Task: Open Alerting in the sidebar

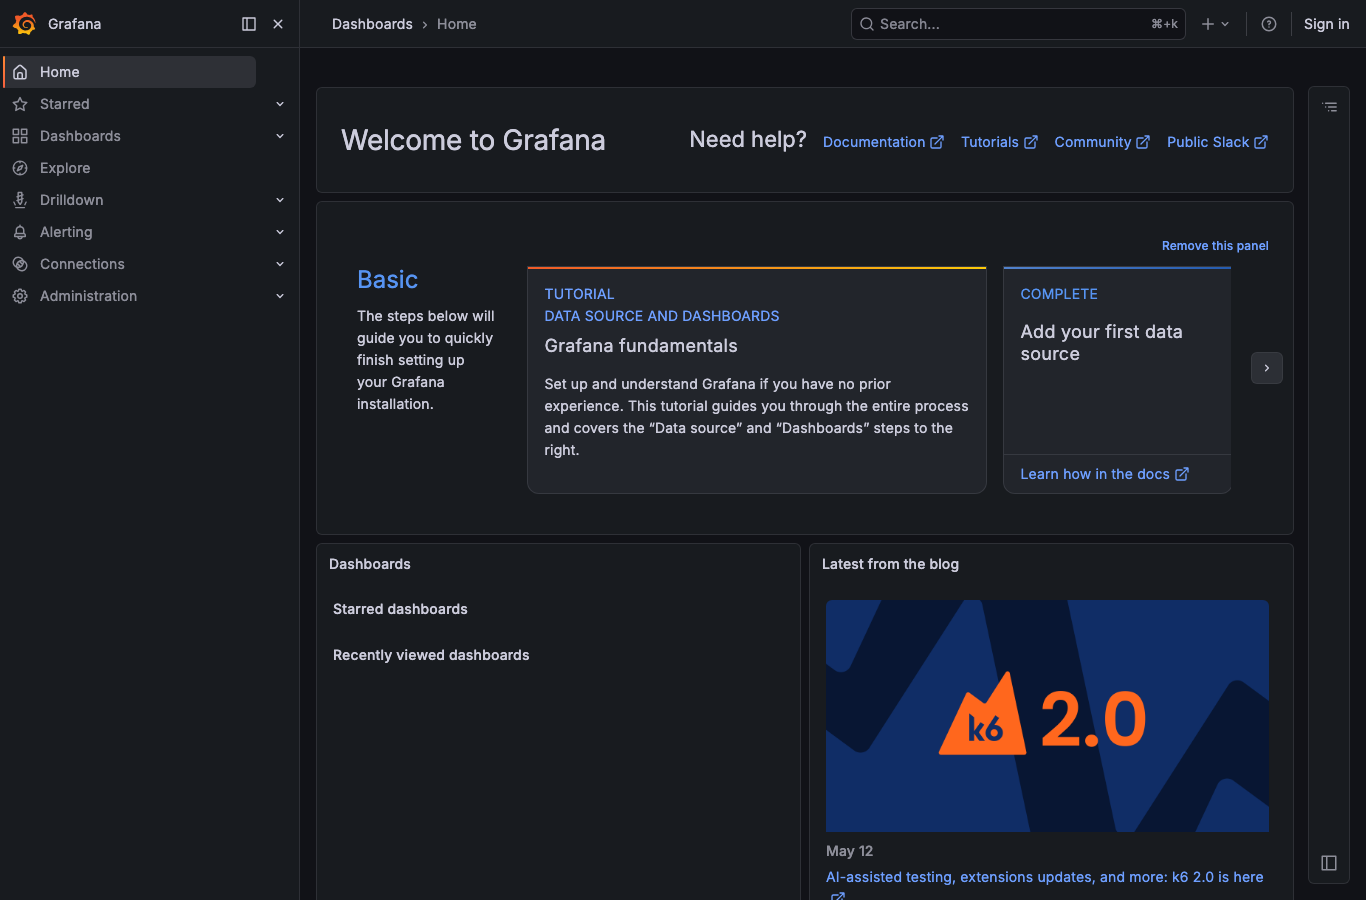Action: (x=66, y=232)
